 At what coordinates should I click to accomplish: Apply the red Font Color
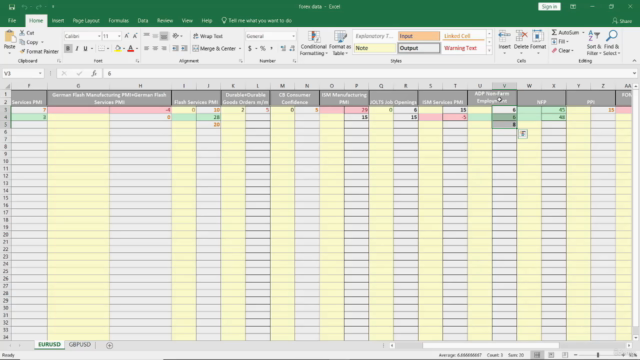131,49
